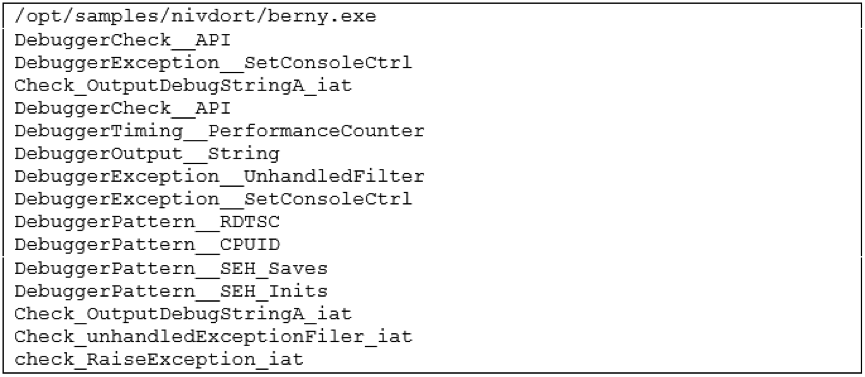Click the berny.exe filename in the path
The image size is (865, 377).
pos(322,17)
